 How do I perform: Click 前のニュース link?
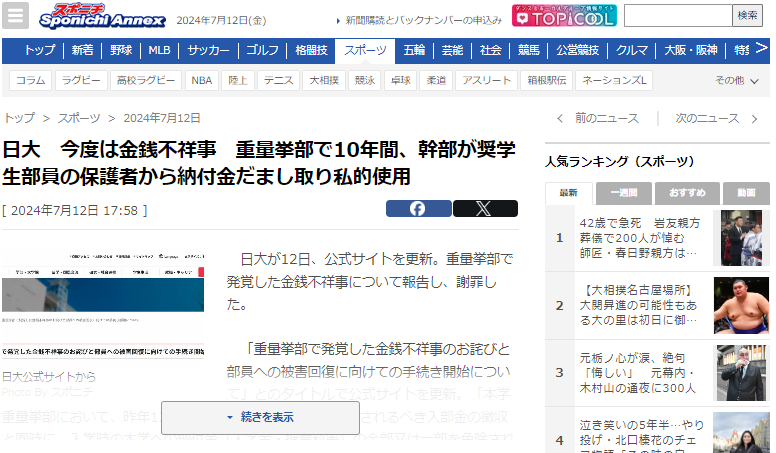pos(607,118)
